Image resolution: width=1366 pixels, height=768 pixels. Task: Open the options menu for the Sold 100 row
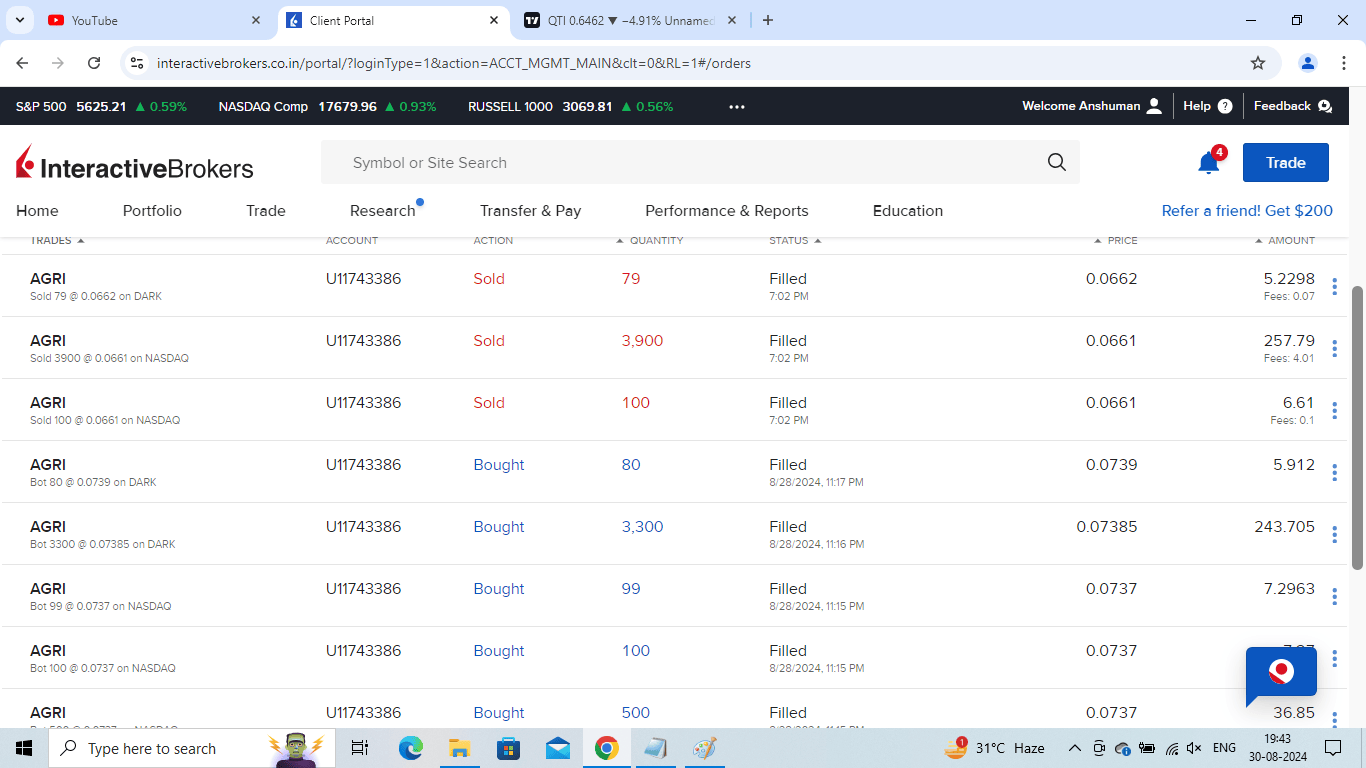tap(1334, 411)
